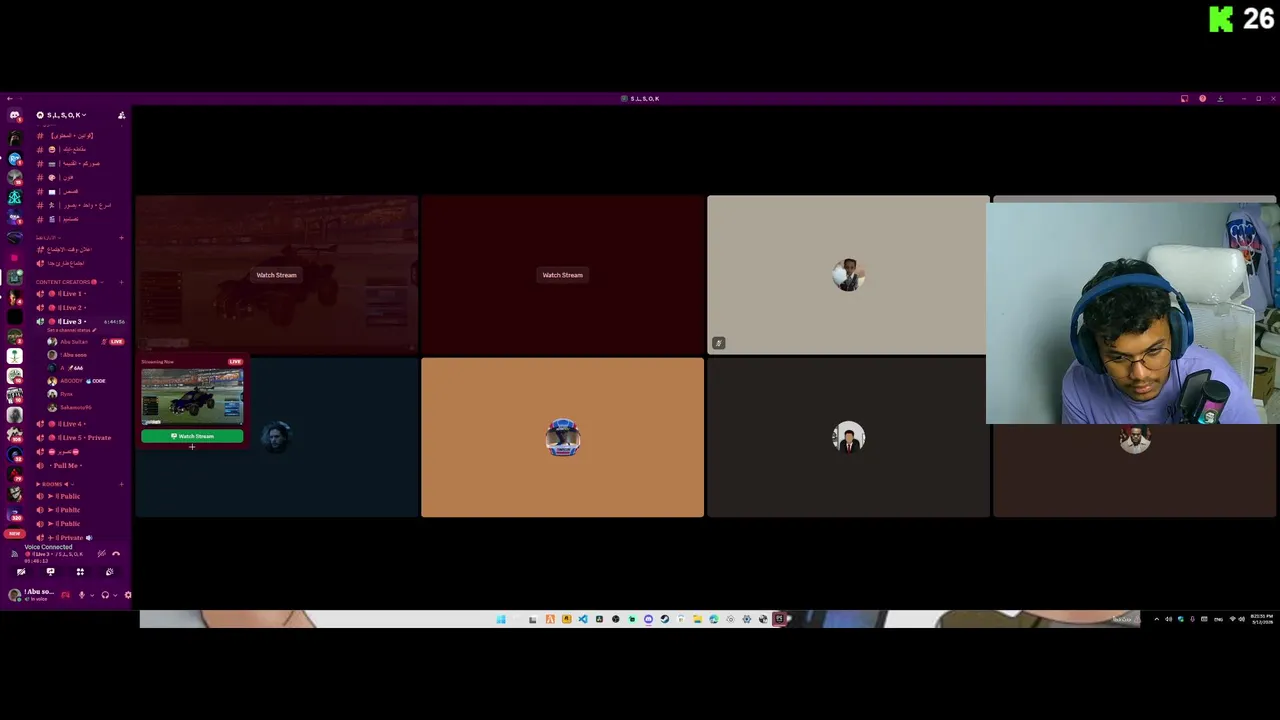Image resolution: width=1280 pixels, height=720 pixels.
Task: Add a channel to the ROOMS category
Action: click(122, 484)
